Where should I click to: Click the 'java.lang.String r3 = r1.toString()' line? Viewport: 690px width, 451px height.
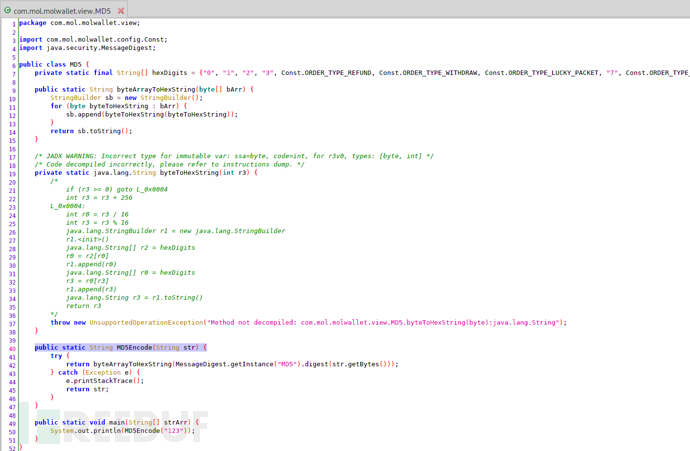click(x=134, y=297)
